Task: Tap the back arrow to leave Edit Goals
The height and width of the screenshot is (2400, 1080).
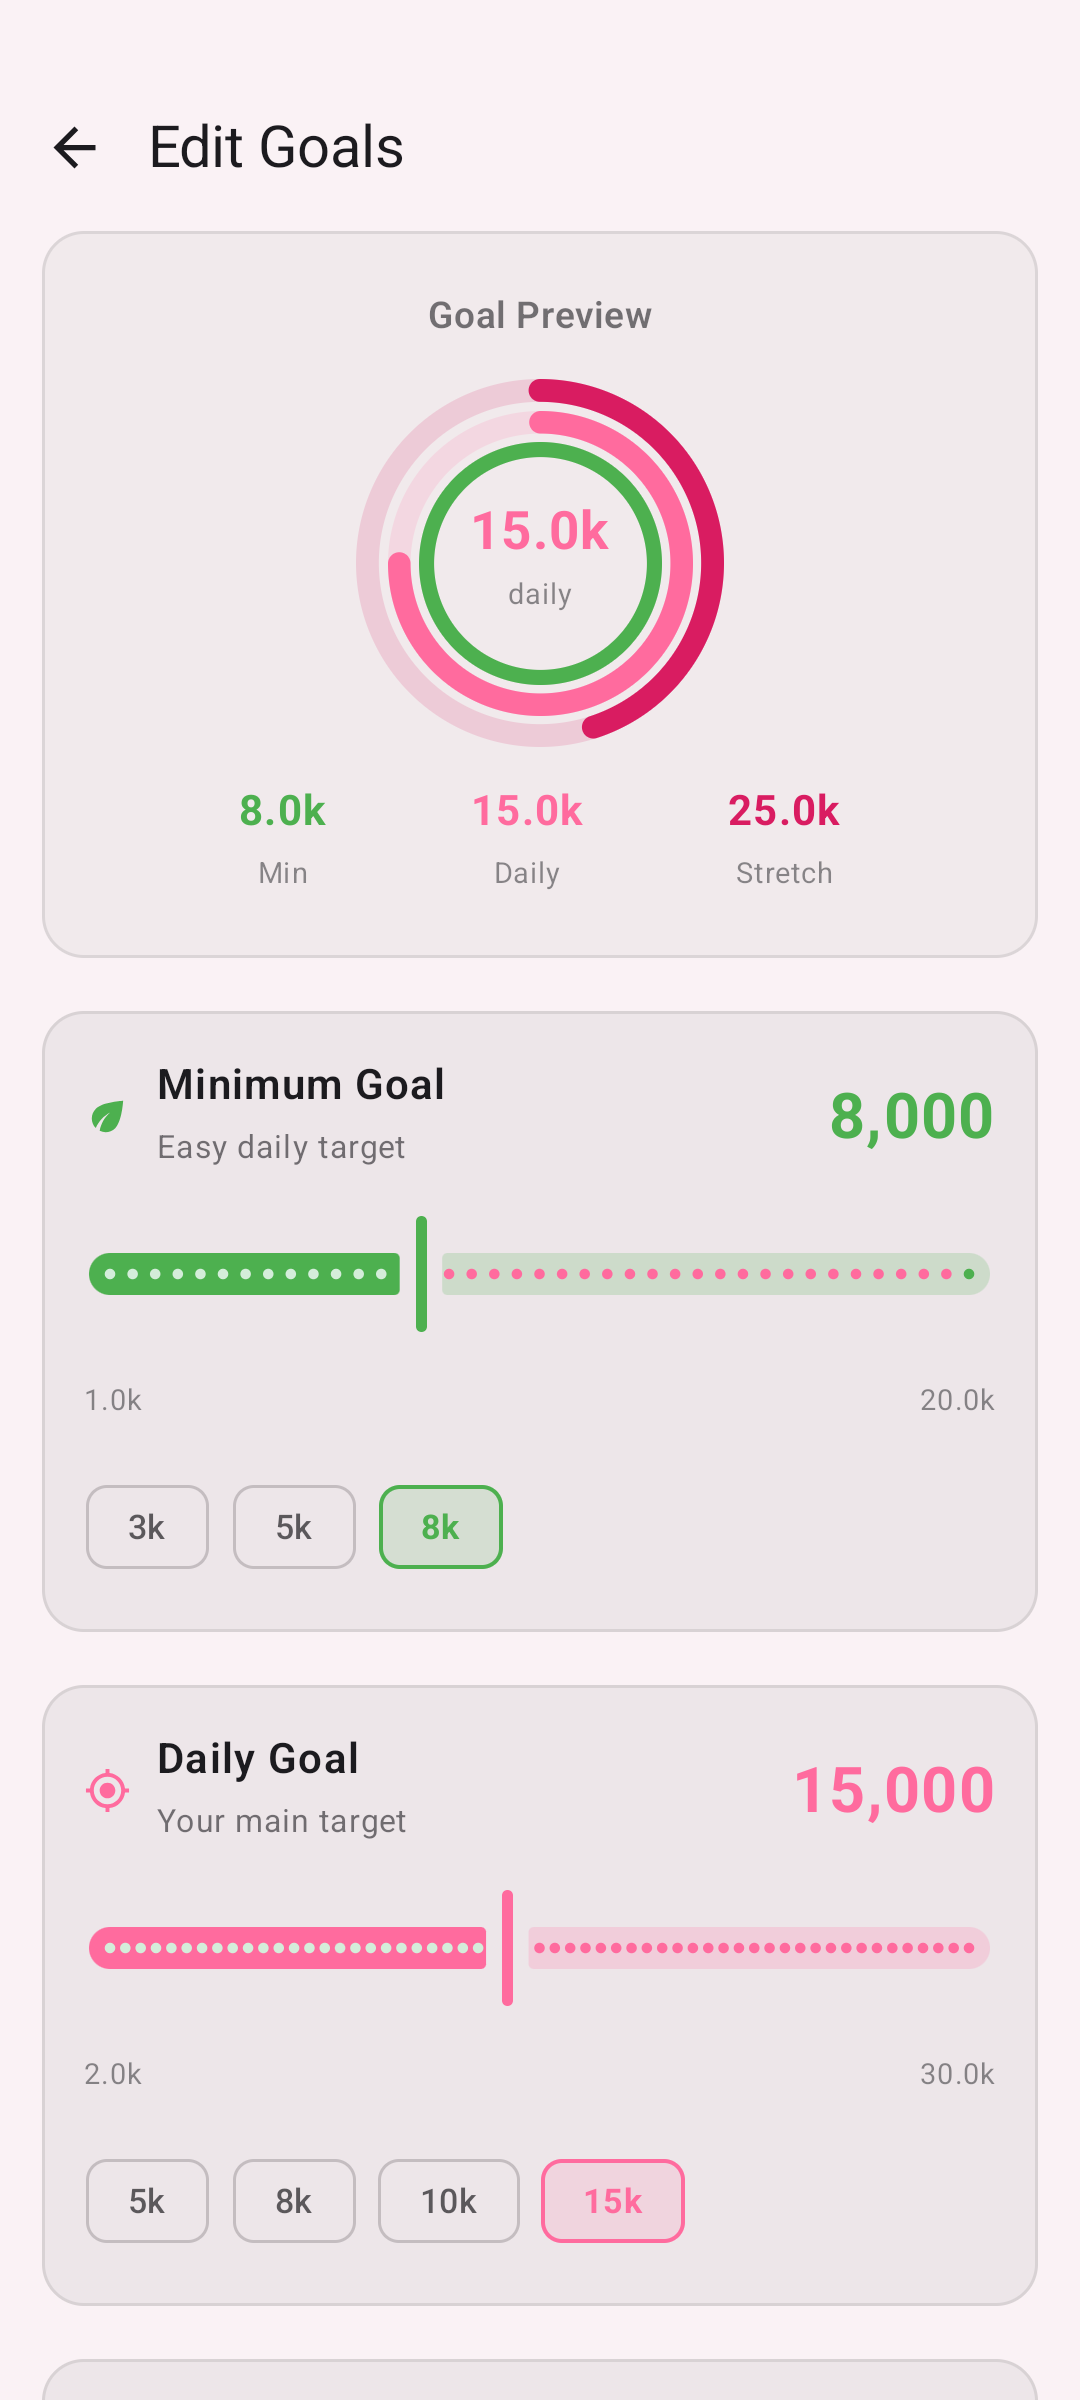Action: coord(75,148)
